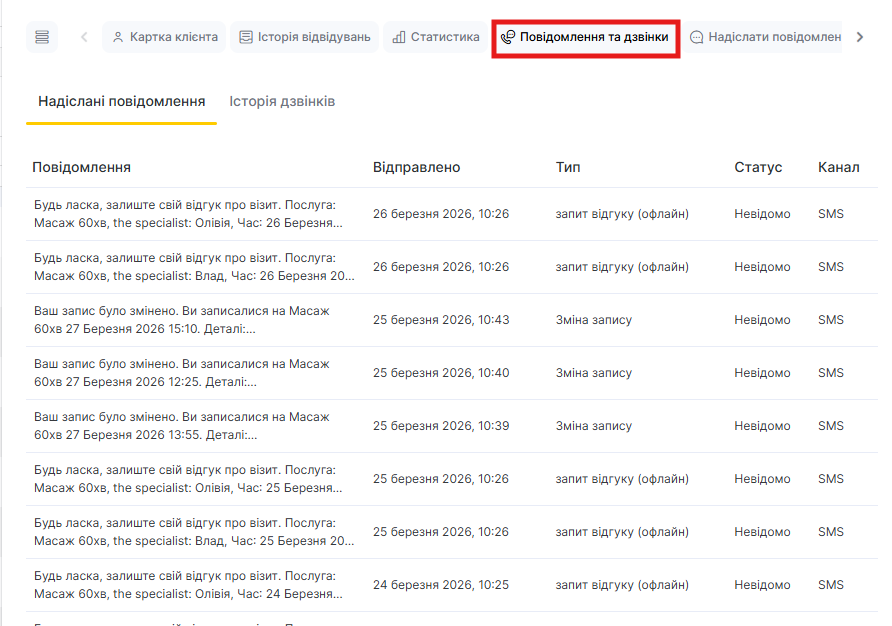Click the Канал column header
This screenshot has height=626, width=892.
838,167
